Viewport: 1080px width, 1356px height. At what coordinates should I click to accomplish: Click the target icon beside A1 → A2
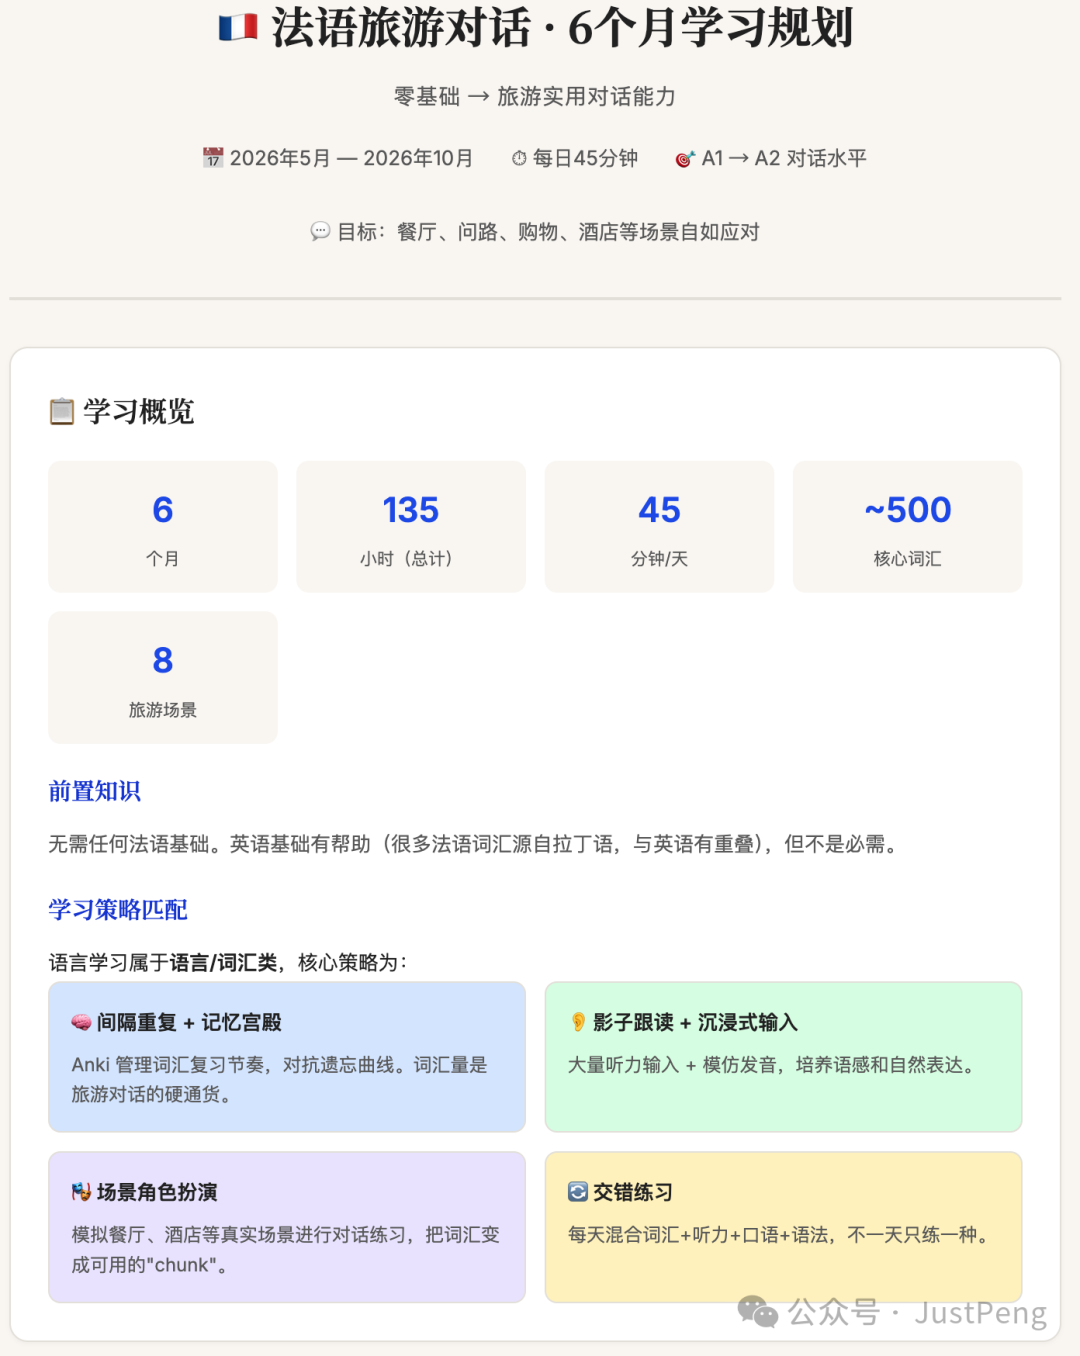tap(685, 158)
